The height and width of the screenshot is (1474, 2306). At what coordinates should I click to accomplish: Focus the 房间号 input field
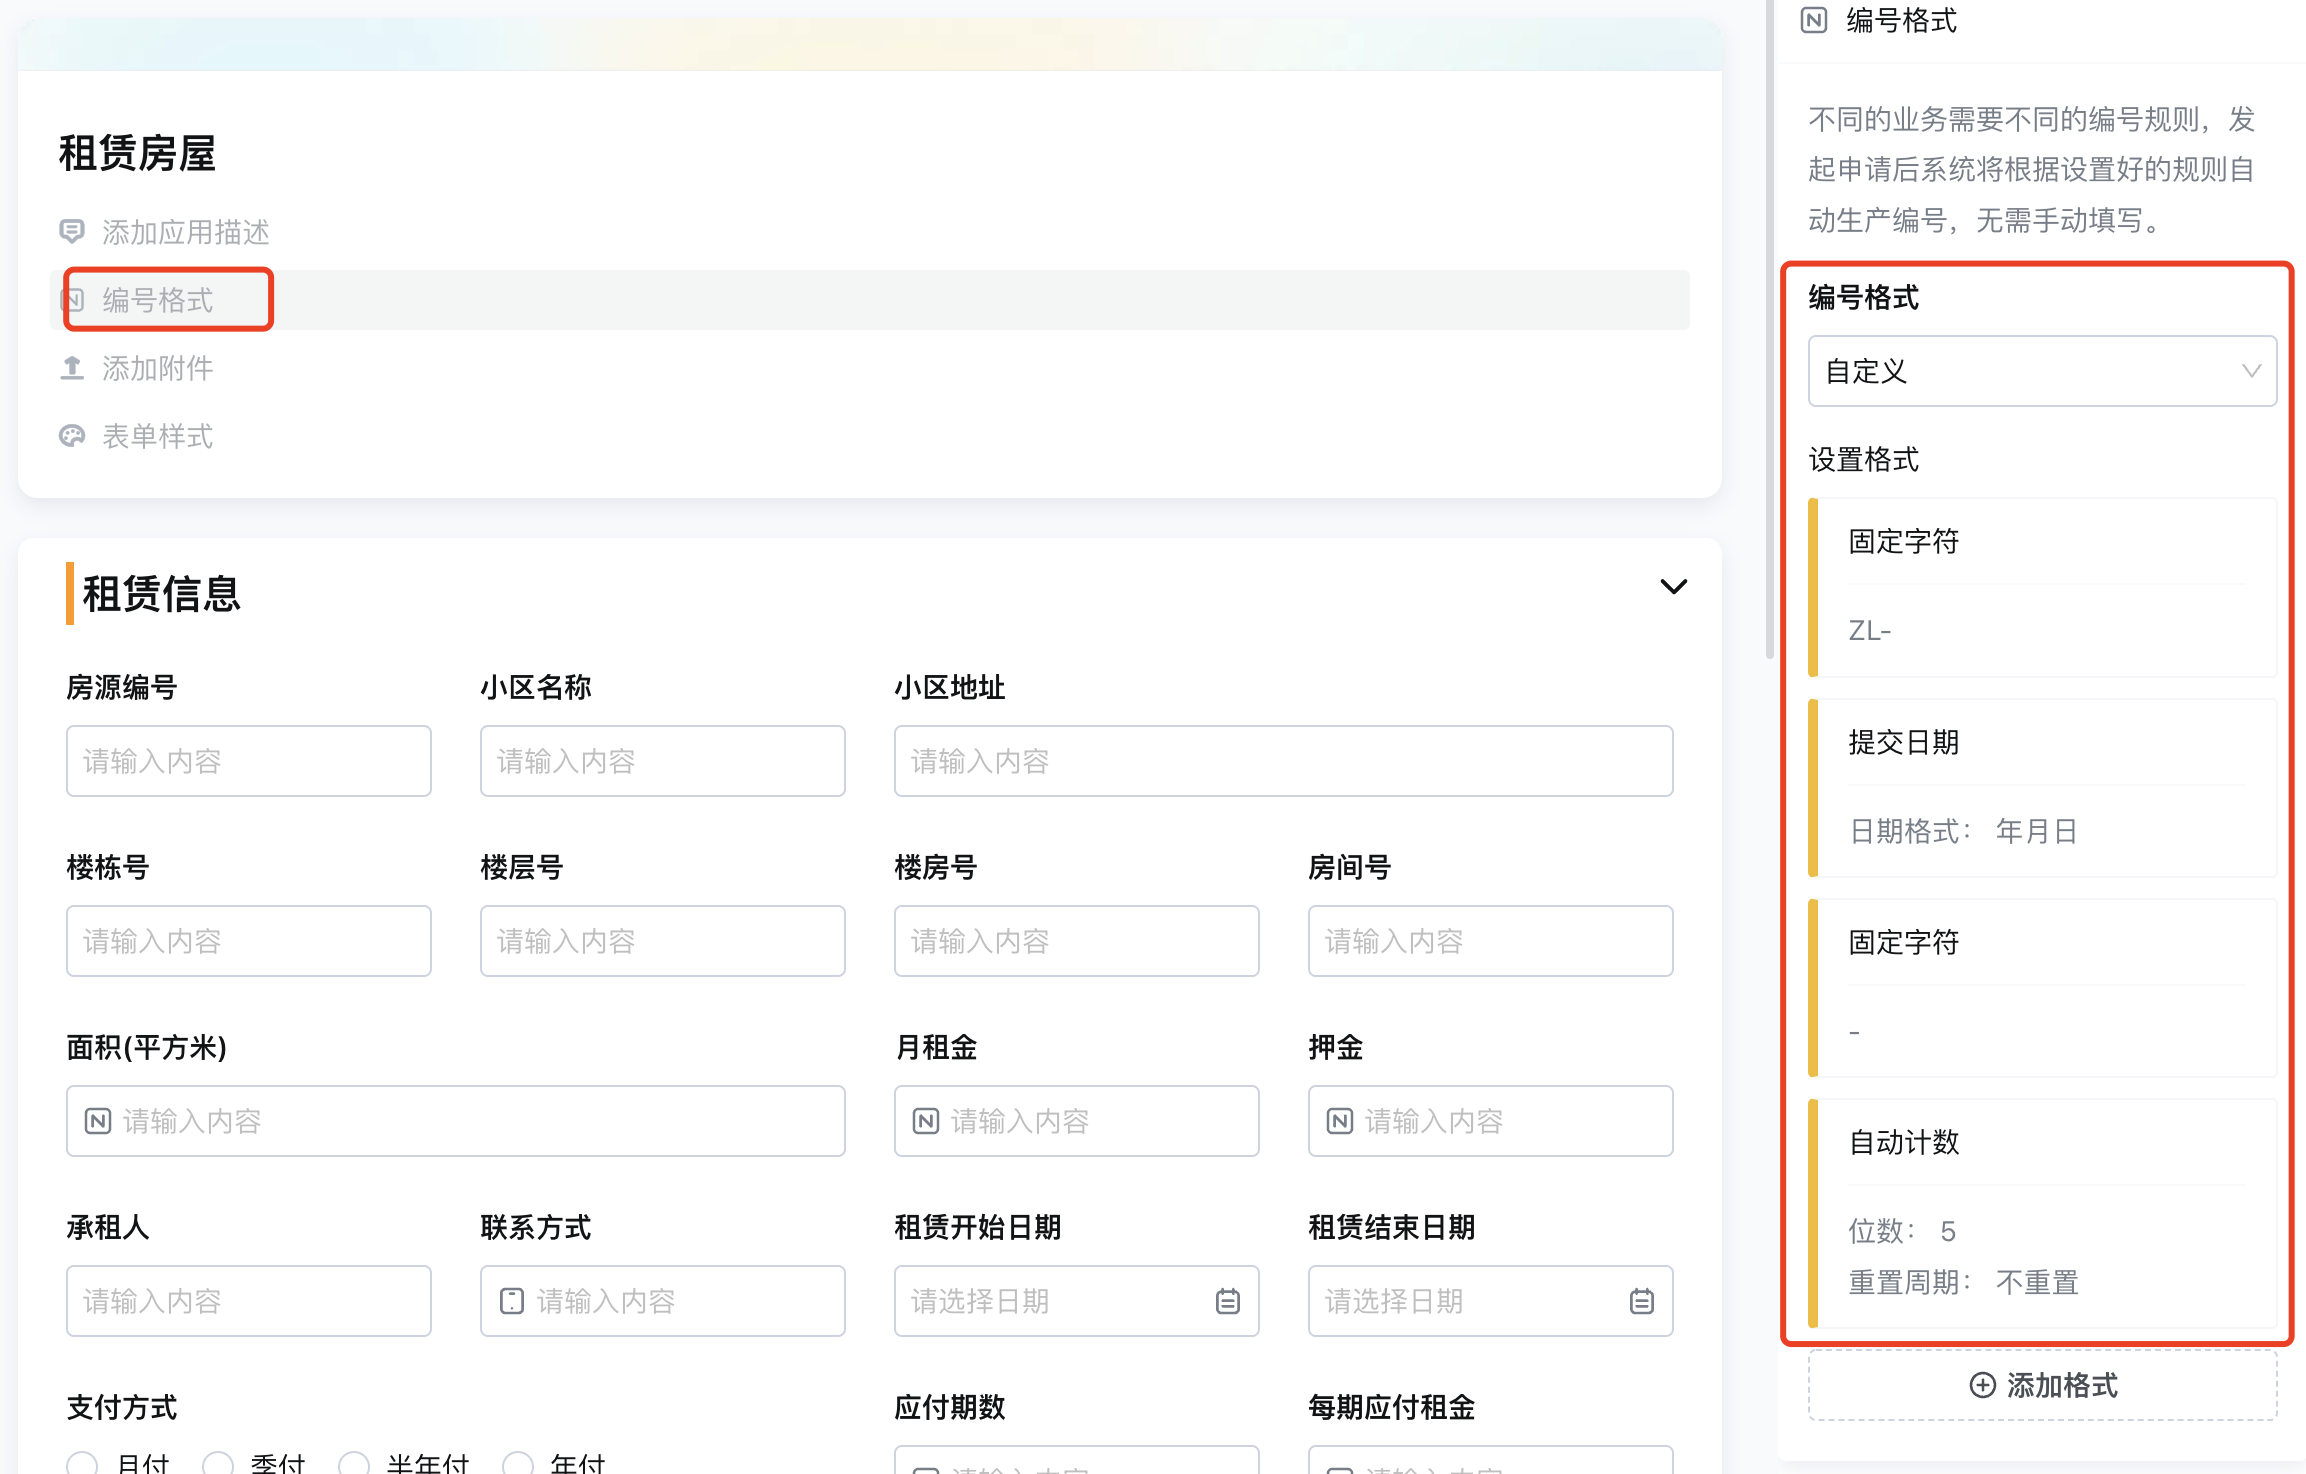coord(1491,941)
